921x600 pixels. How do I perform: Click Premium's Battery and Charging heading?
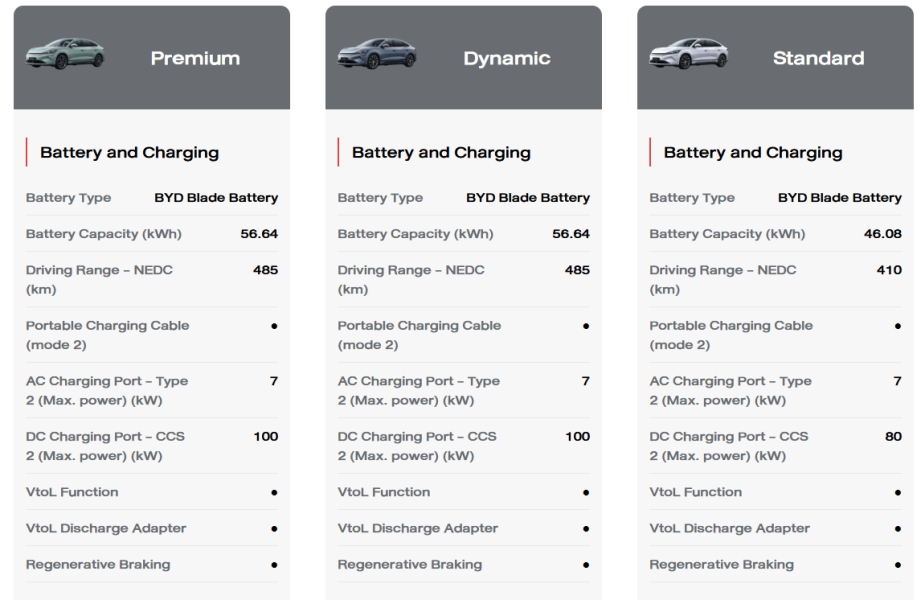129,153
